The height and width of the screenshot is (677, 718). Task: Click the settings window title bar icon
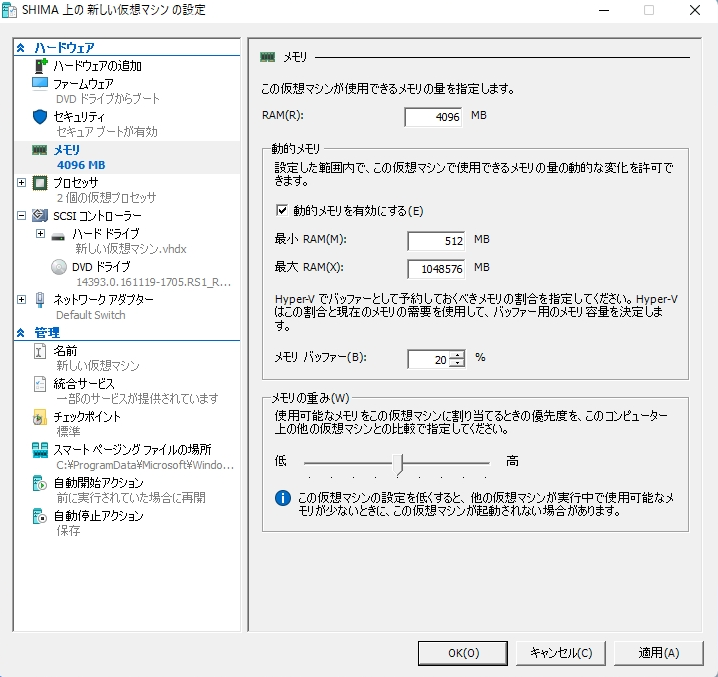coord(9,10)
